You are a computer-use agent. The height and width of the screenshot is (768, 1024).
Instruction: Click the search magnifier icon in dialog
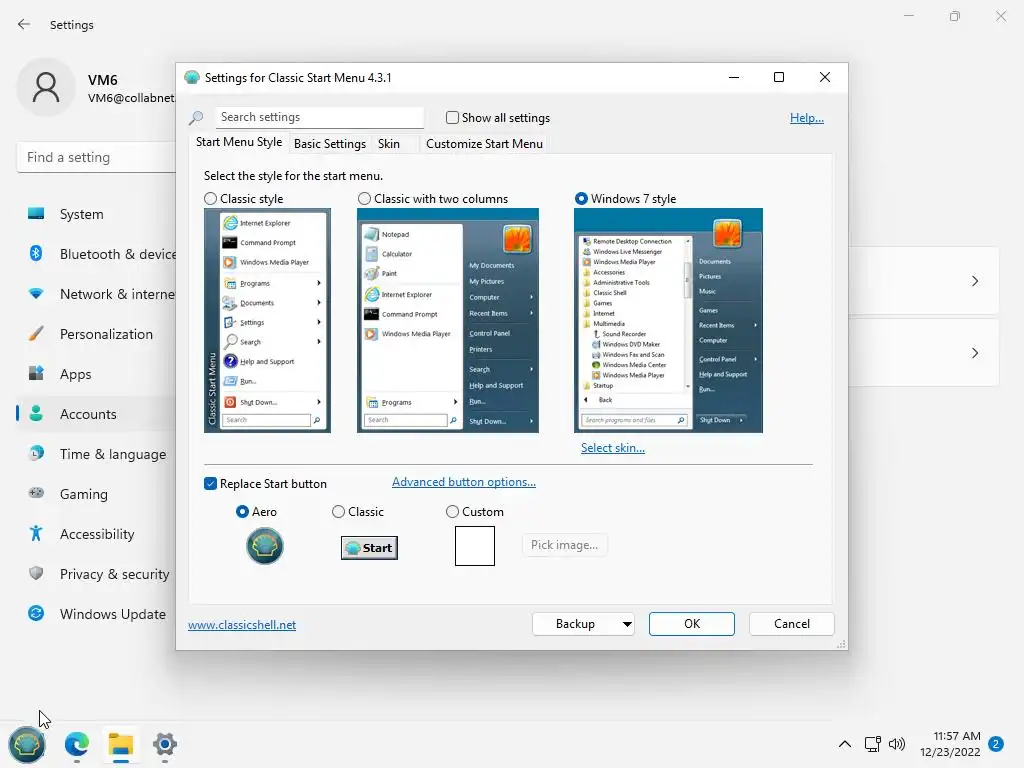(x=196, y=118)
